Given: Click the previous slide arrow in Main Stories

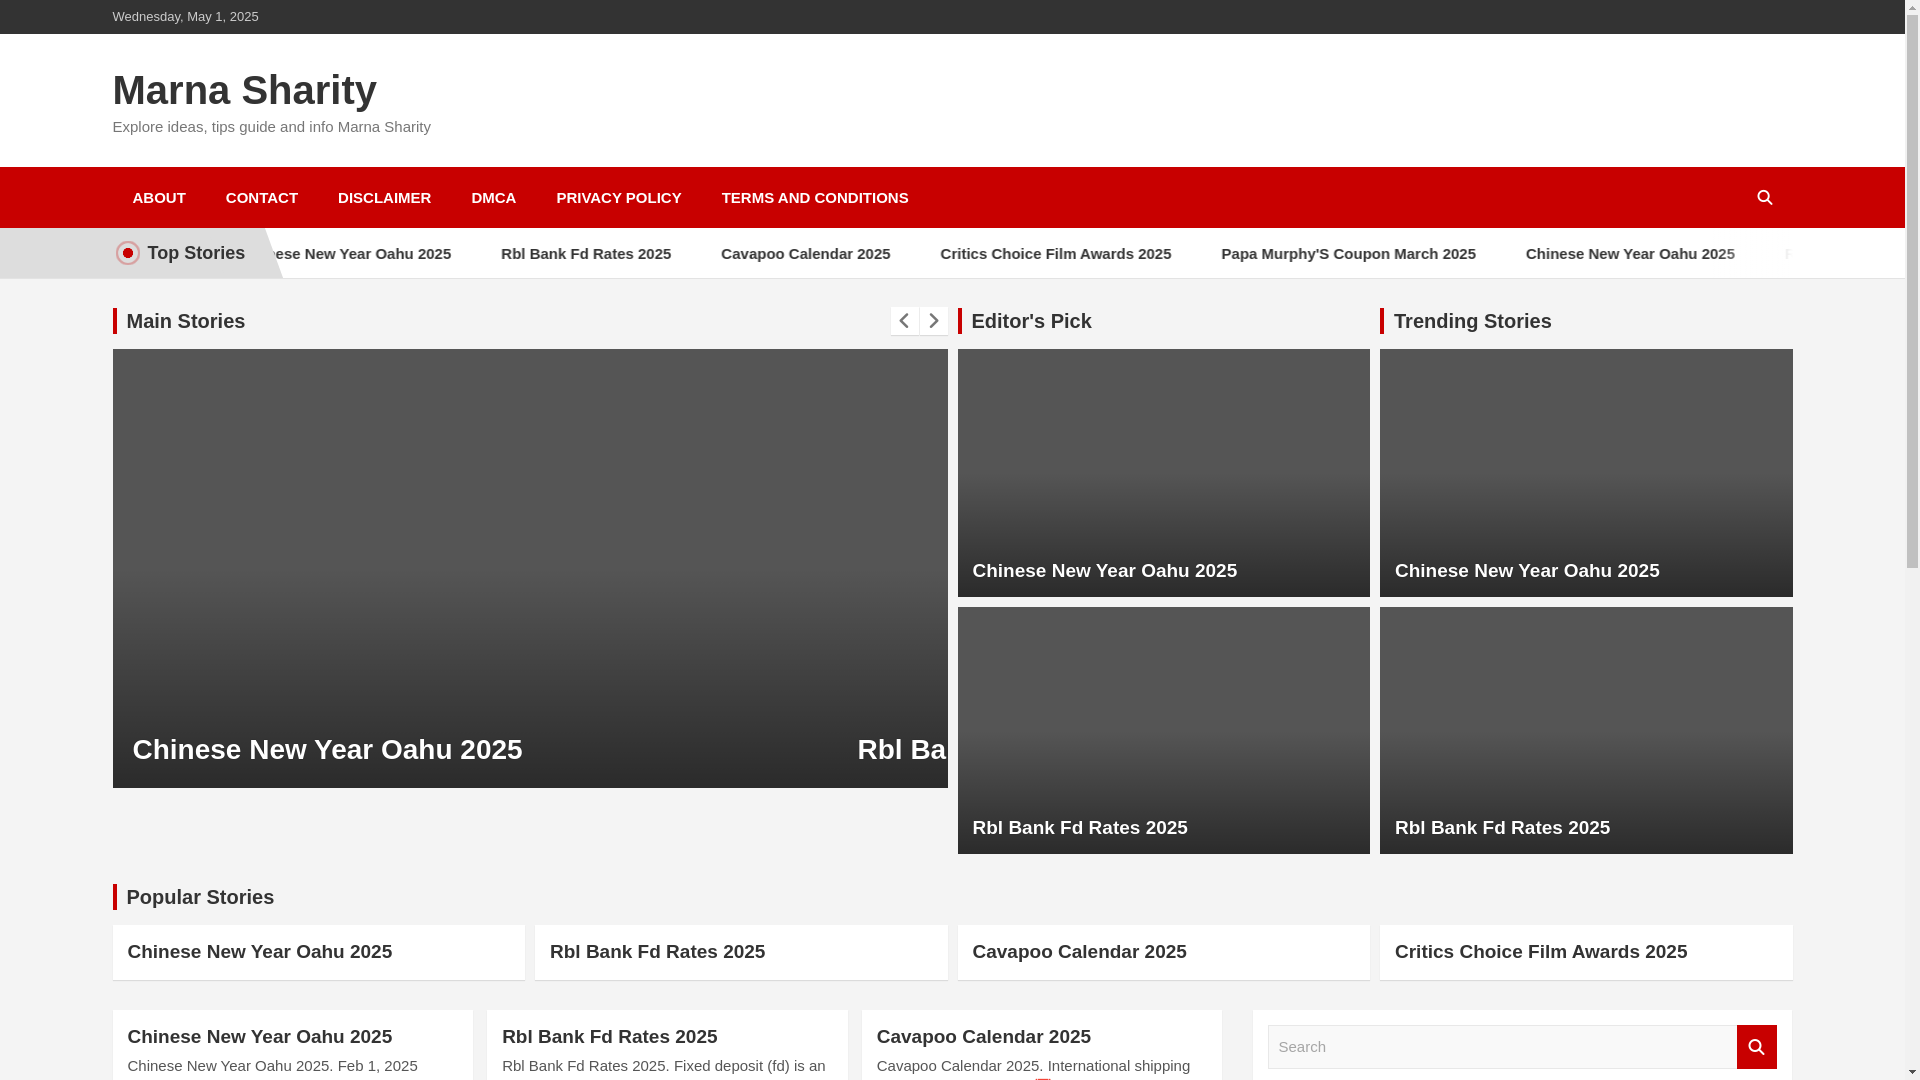Looking at the screenshot, I should coord(904,321).
